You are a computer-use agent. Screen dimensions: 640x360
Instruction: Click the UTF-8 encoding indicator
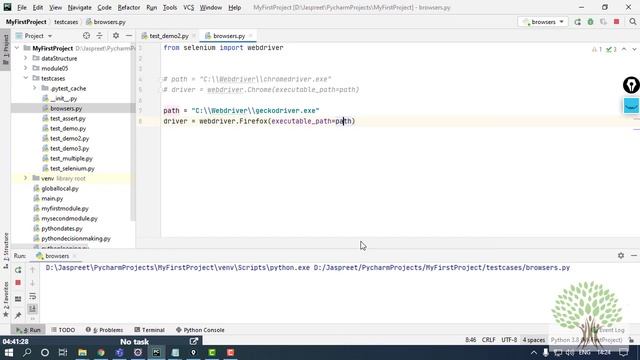509,340
